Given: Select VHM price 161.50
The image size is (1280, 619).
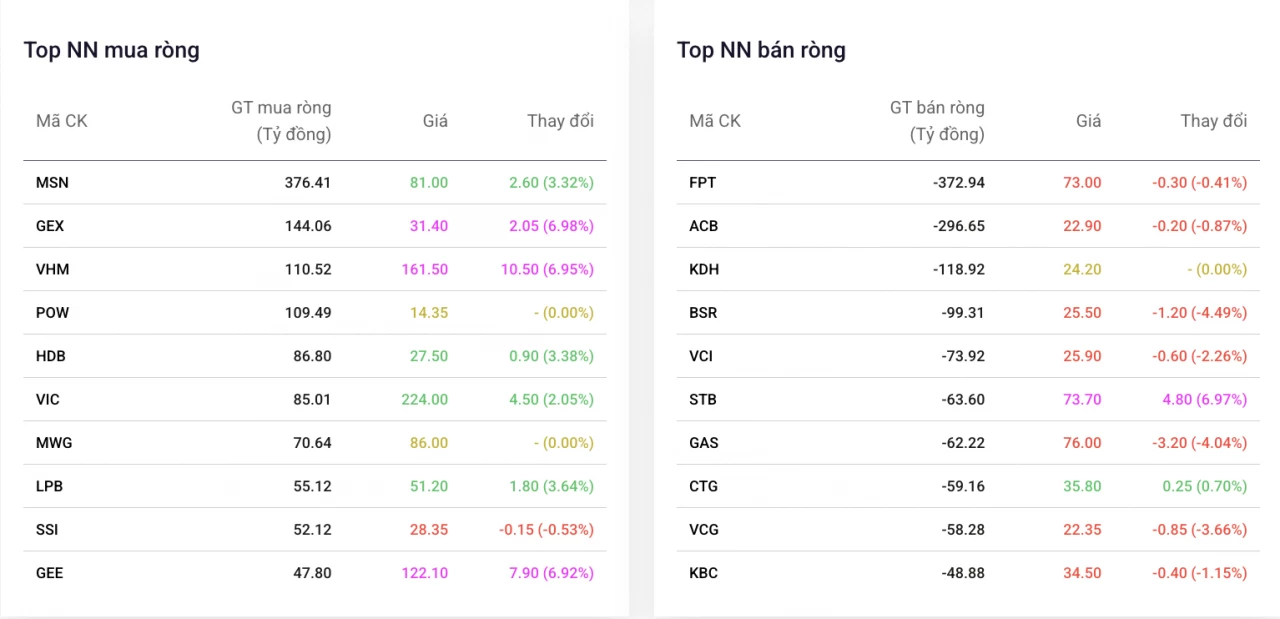Looking at the screenshot, I should [424, 269].
